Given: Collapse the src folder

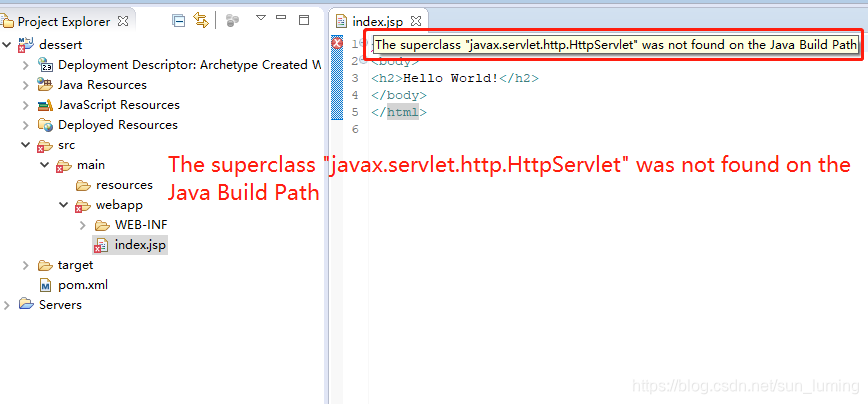Looking at the screenshot, I should point(25,145).
